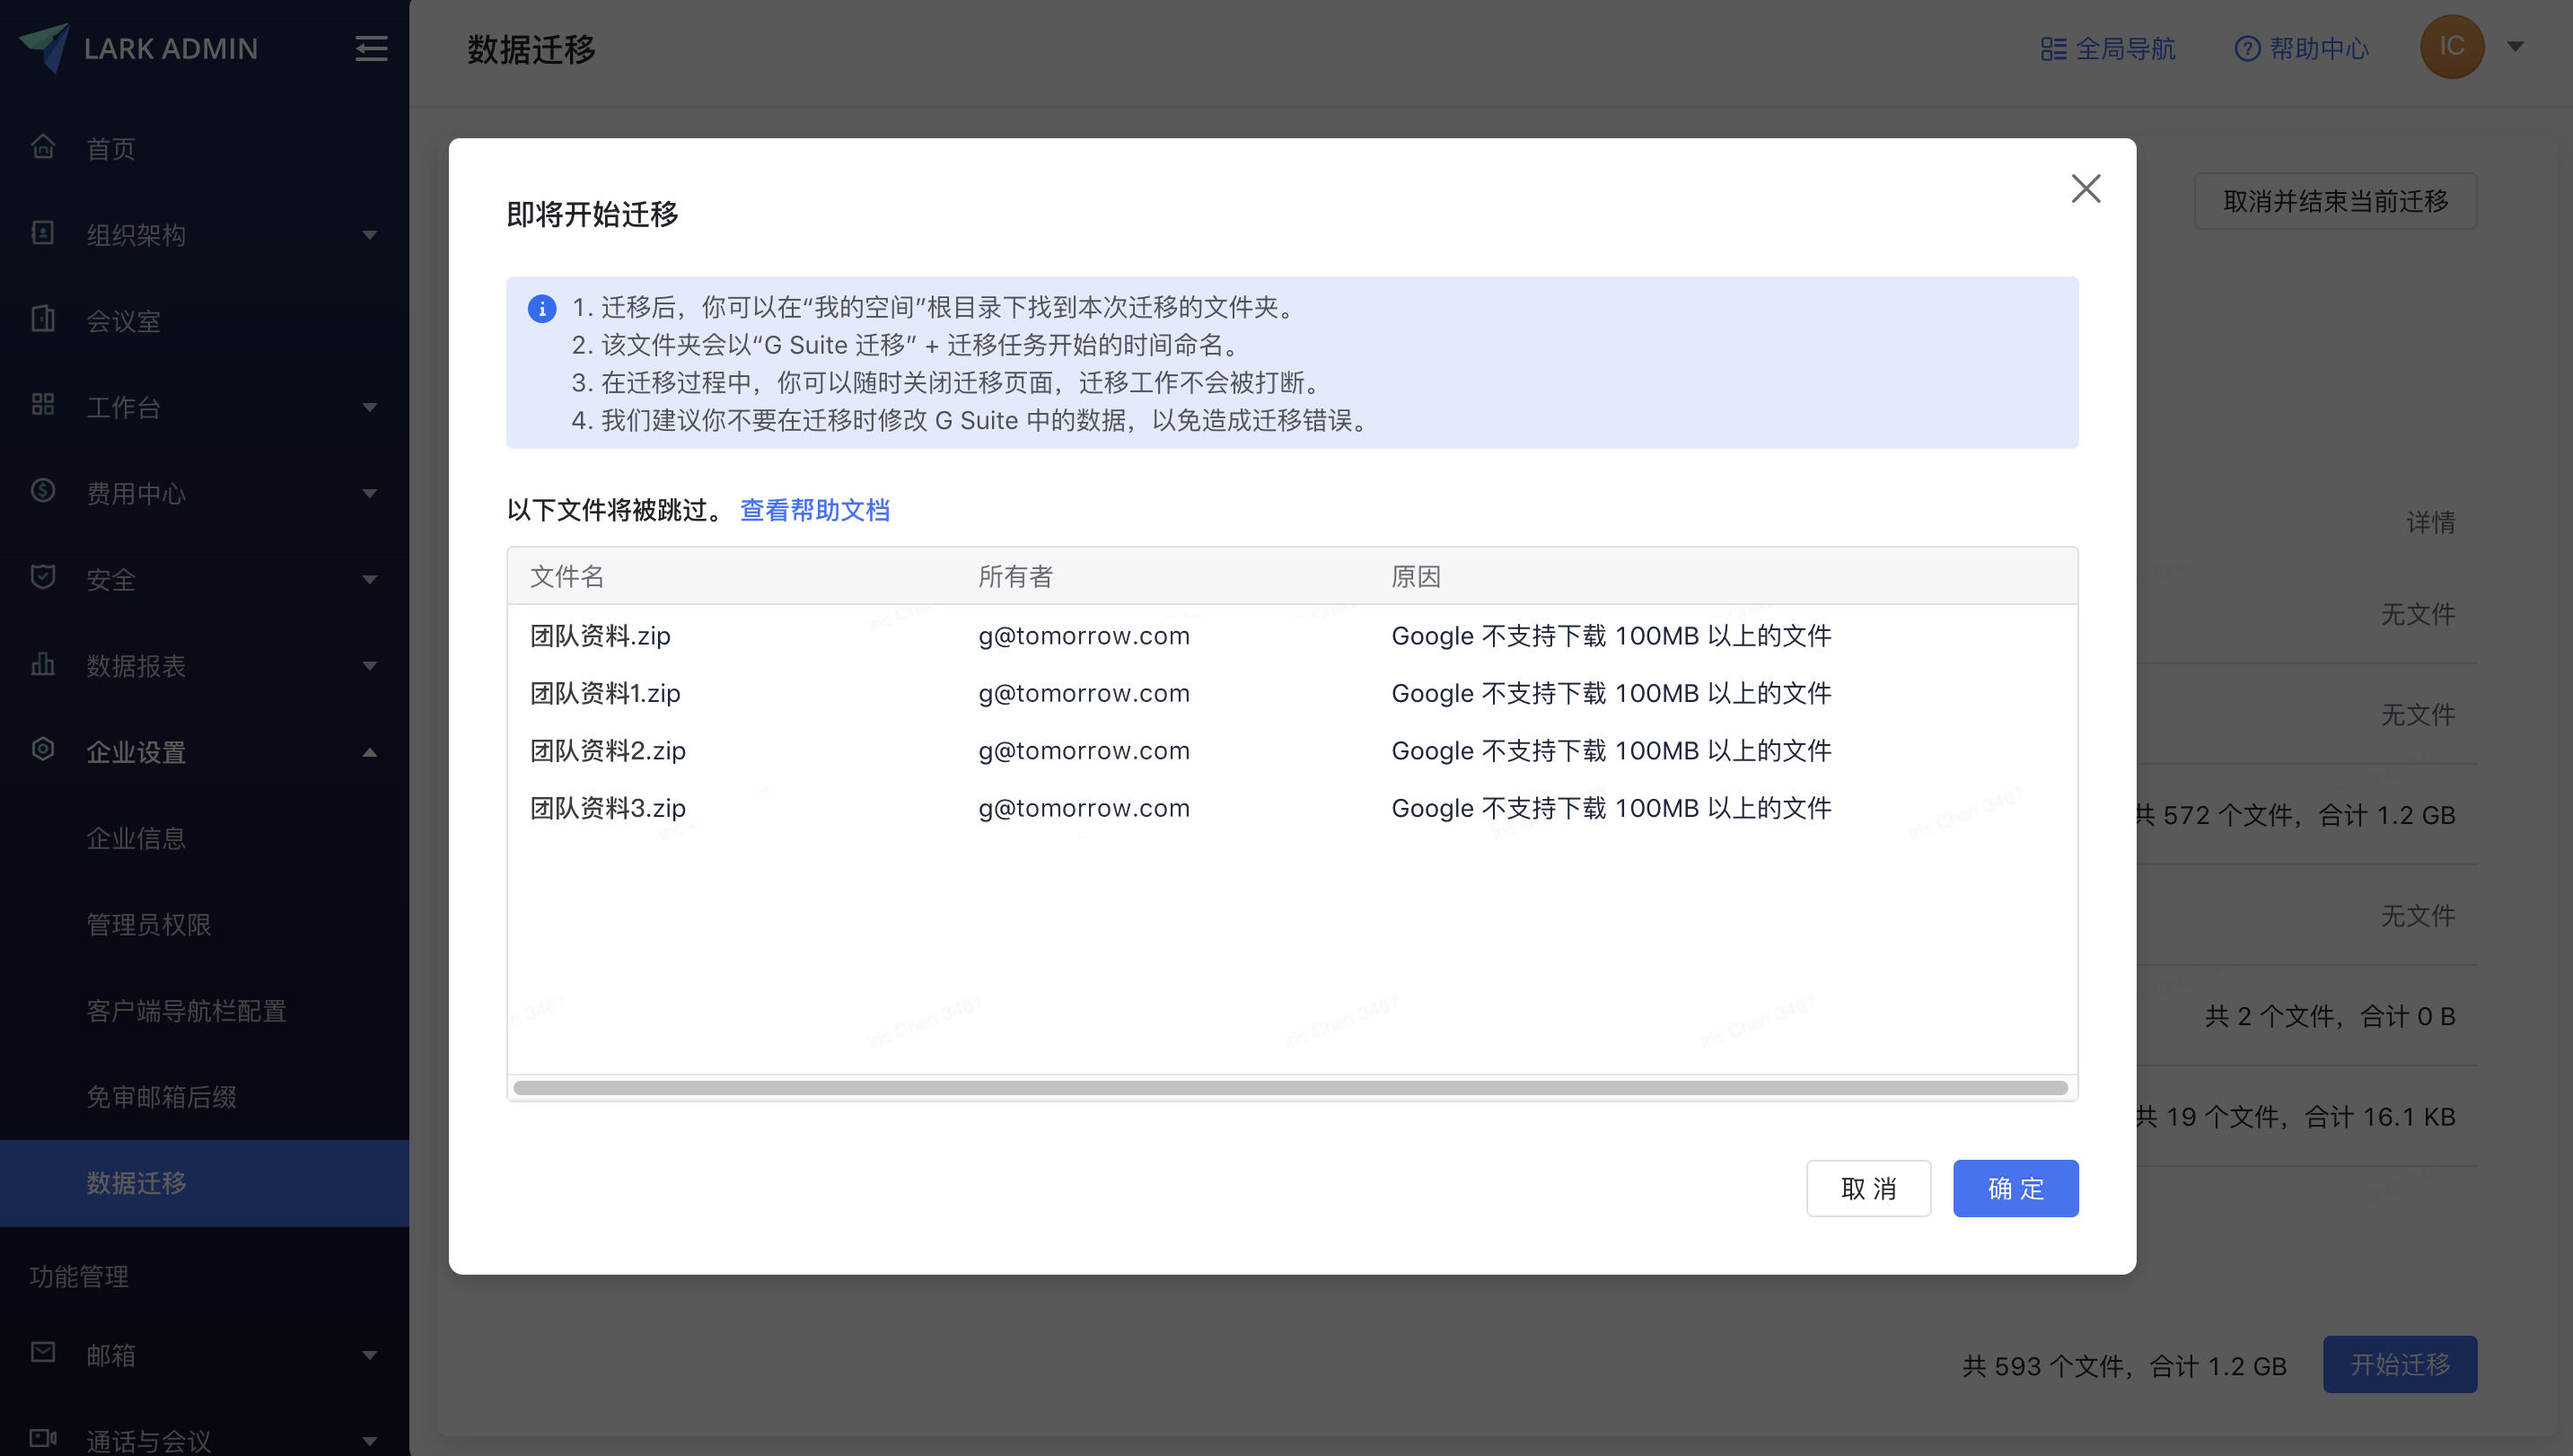Click the 费用中心 billing coin icon
The width and height of the screenshot is (2573, 1456).
(x=43, y=491)
